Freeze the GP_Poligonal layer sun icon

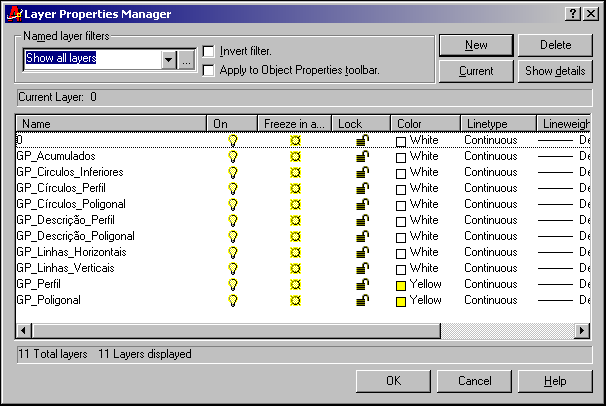pos(295,301)
